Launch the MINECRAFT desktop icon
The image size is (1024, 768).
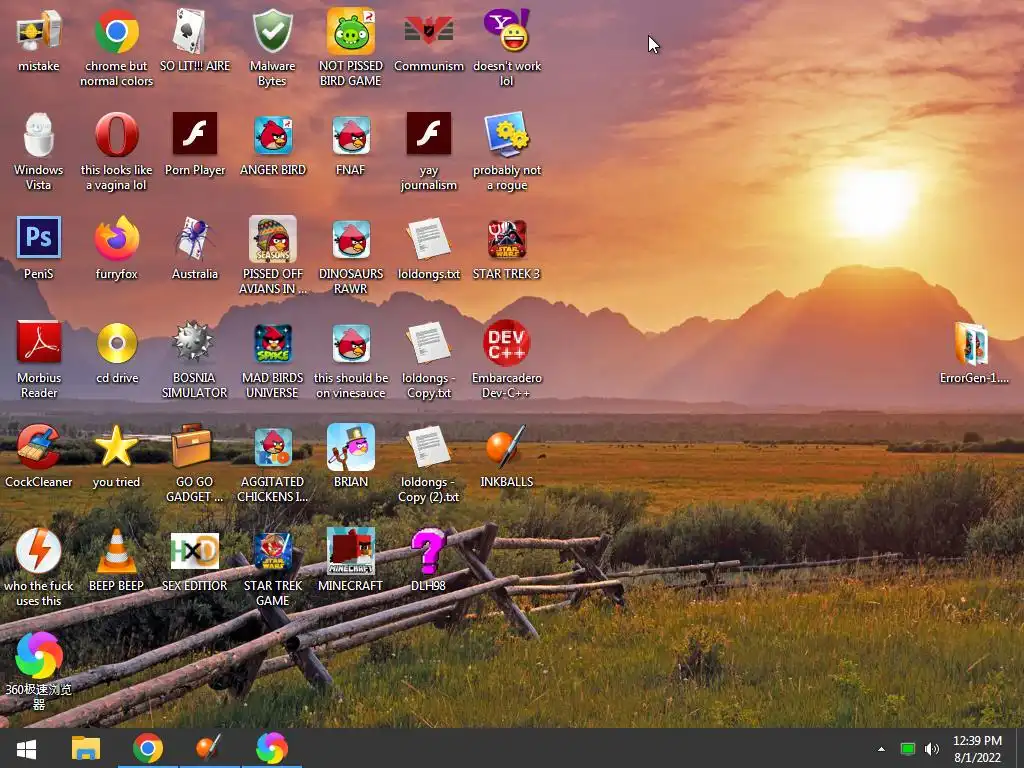(x=351, y=551)
